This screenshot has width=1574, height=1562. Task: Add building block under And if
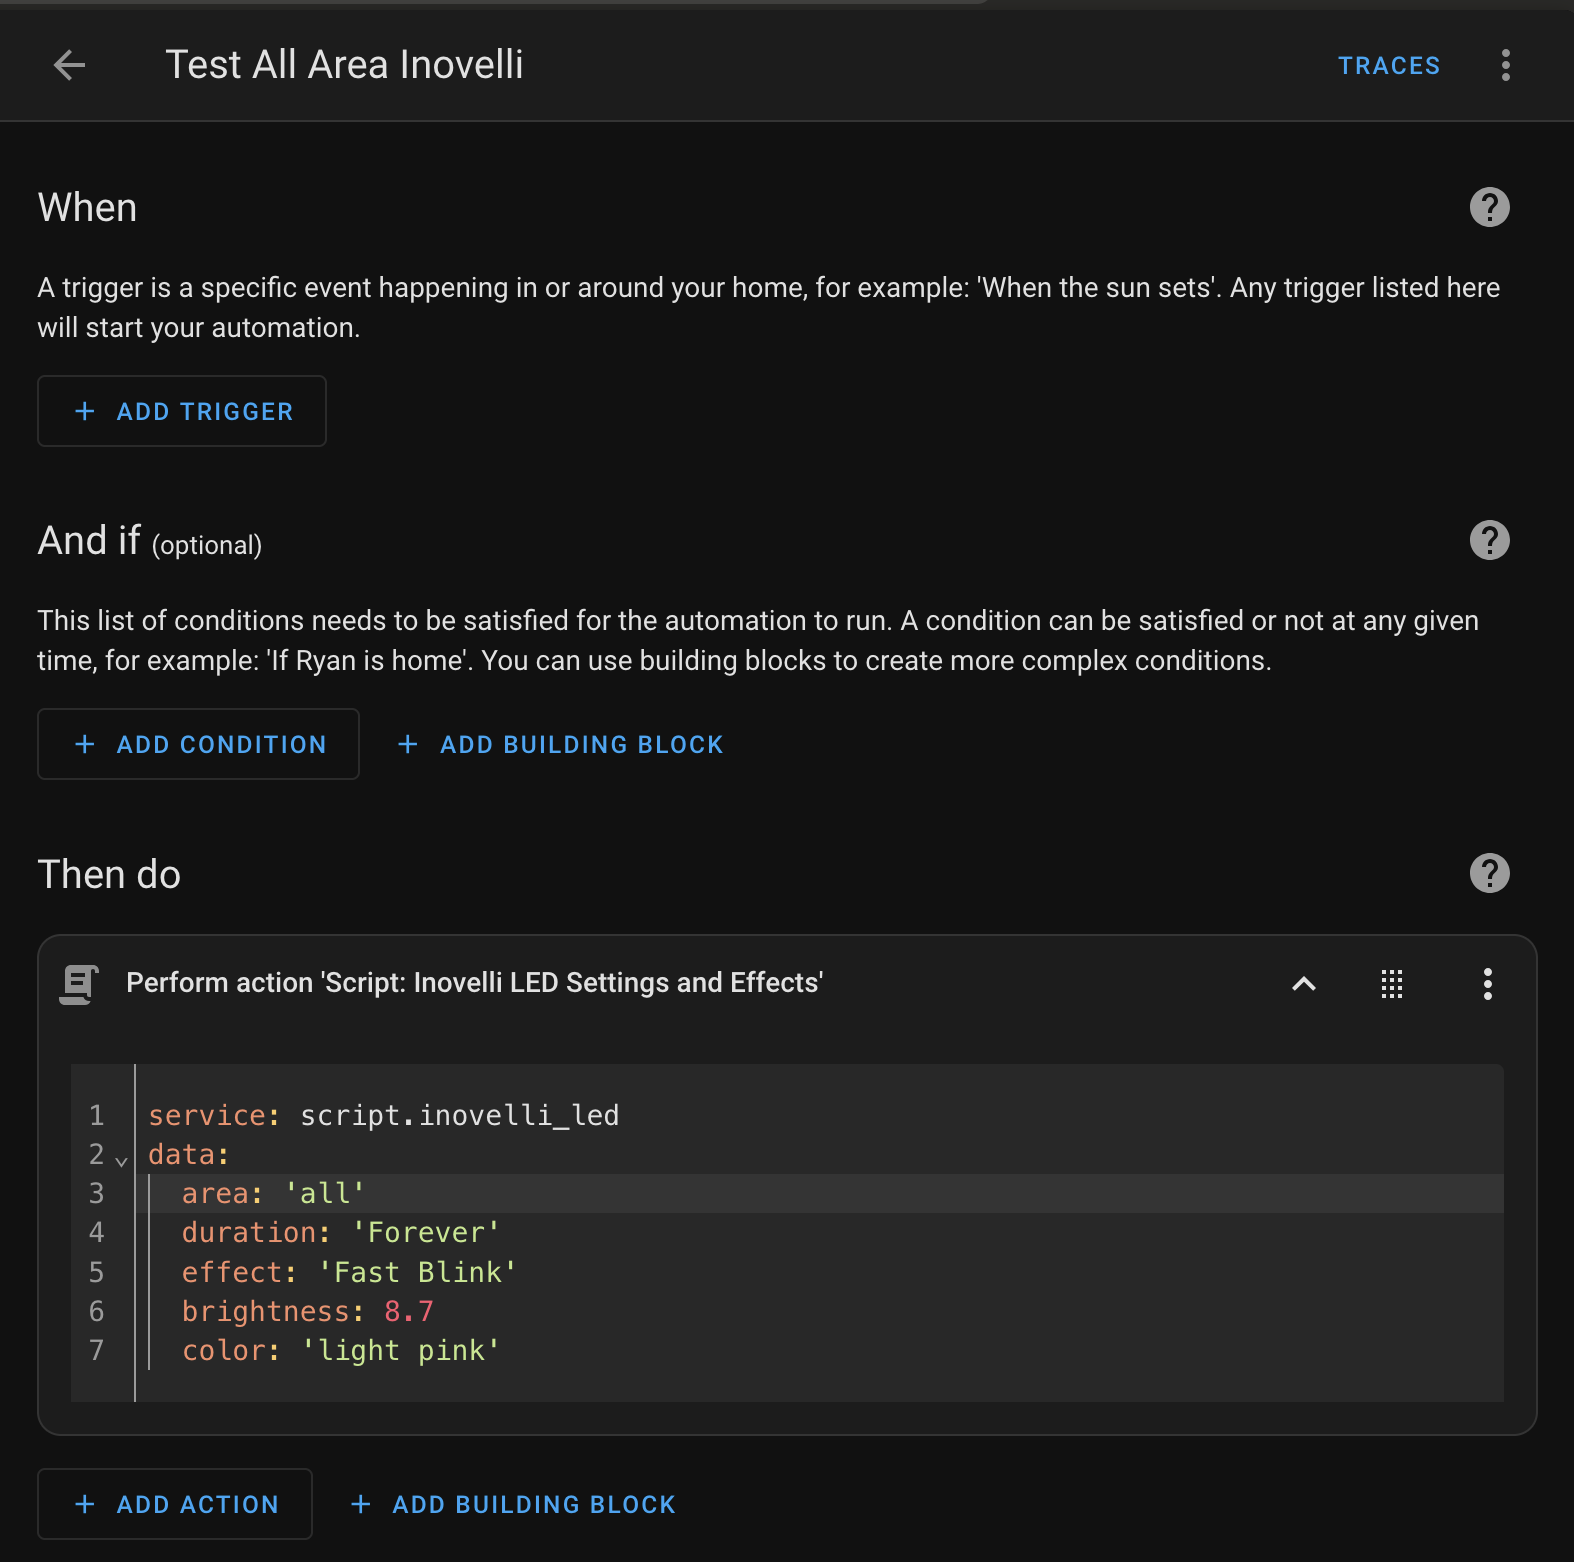click(x=561, y=744)
